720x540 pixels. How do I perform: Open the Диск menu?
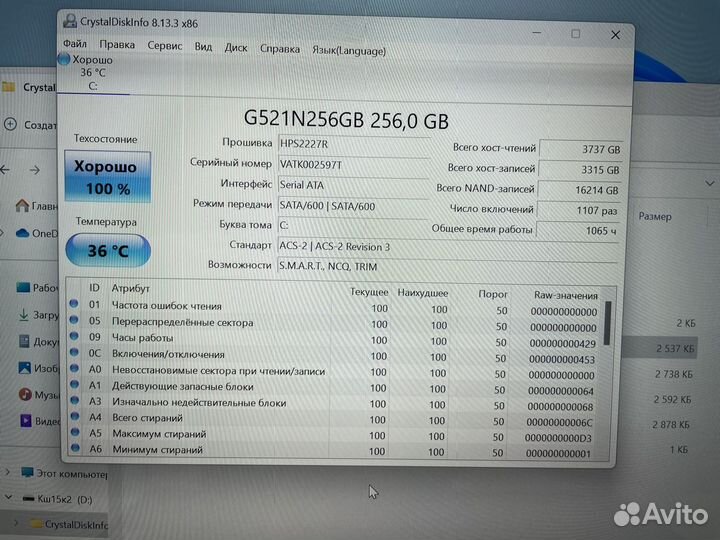[236, 48]
